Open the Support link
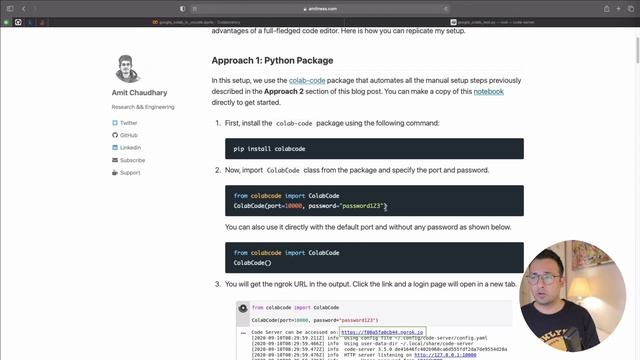Viewport: 640px width, 360px height. (x=130, y=173)
